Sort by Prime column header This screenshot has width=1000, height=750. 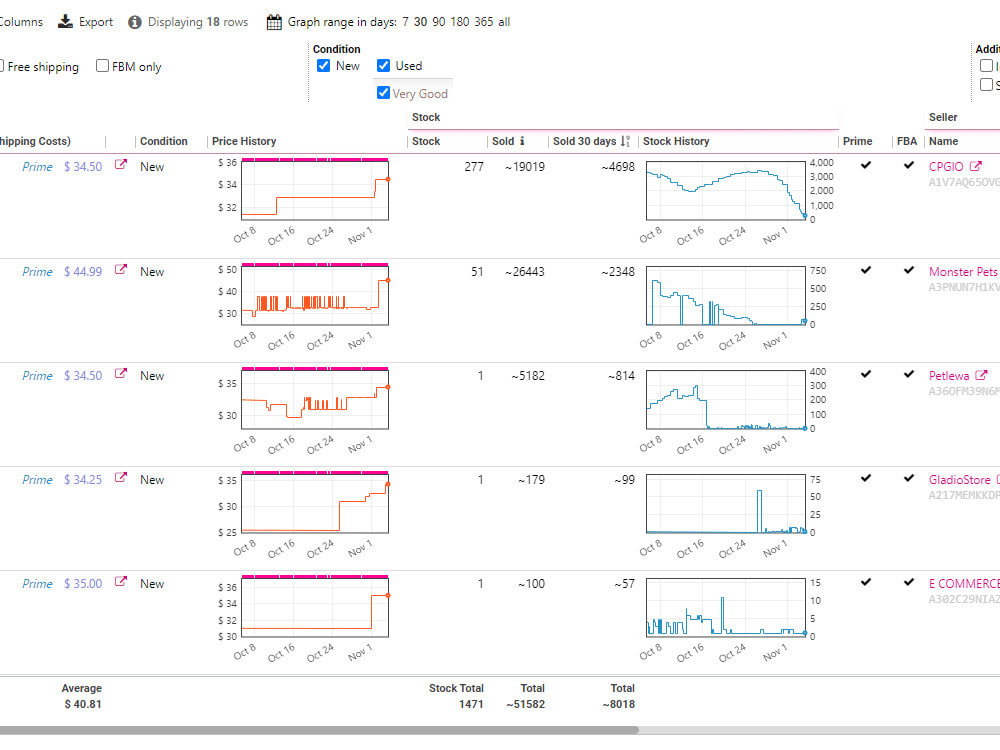[x=857, y=141]
